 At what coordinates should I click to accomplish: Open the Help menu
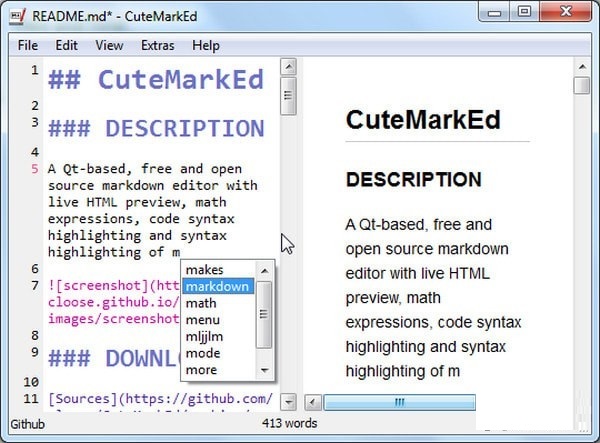(x=206, y=46)
